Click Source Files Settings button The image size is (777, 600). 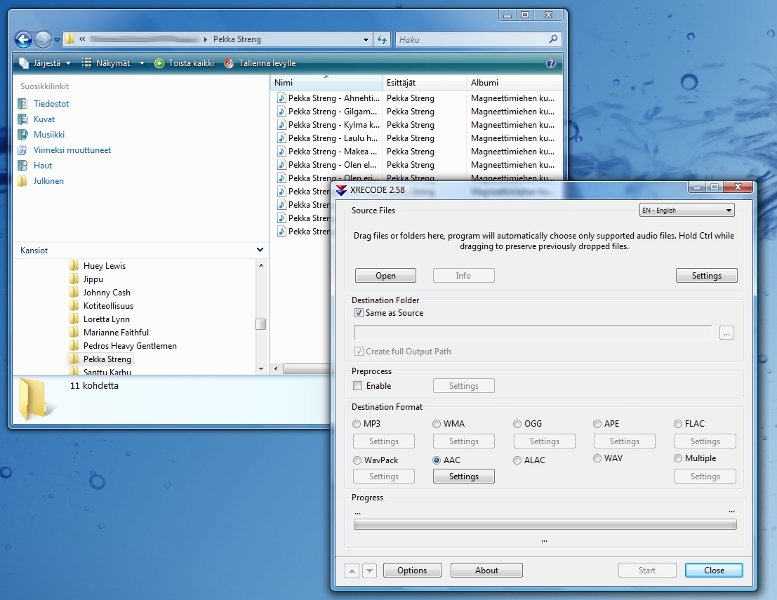tap(707, 275)
